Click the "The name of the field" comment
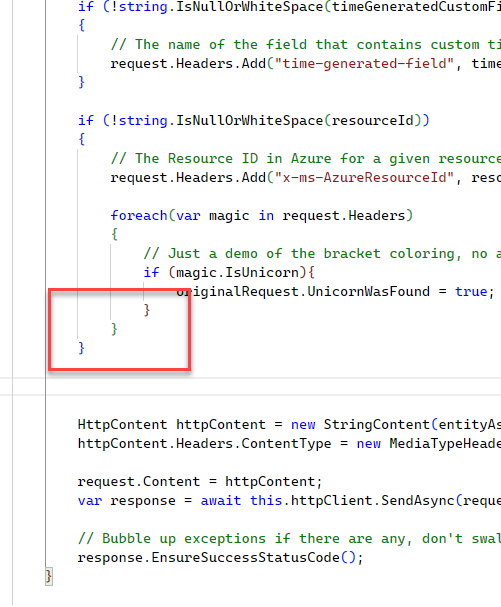The image size is (501, 607). [x=306, y=45]
